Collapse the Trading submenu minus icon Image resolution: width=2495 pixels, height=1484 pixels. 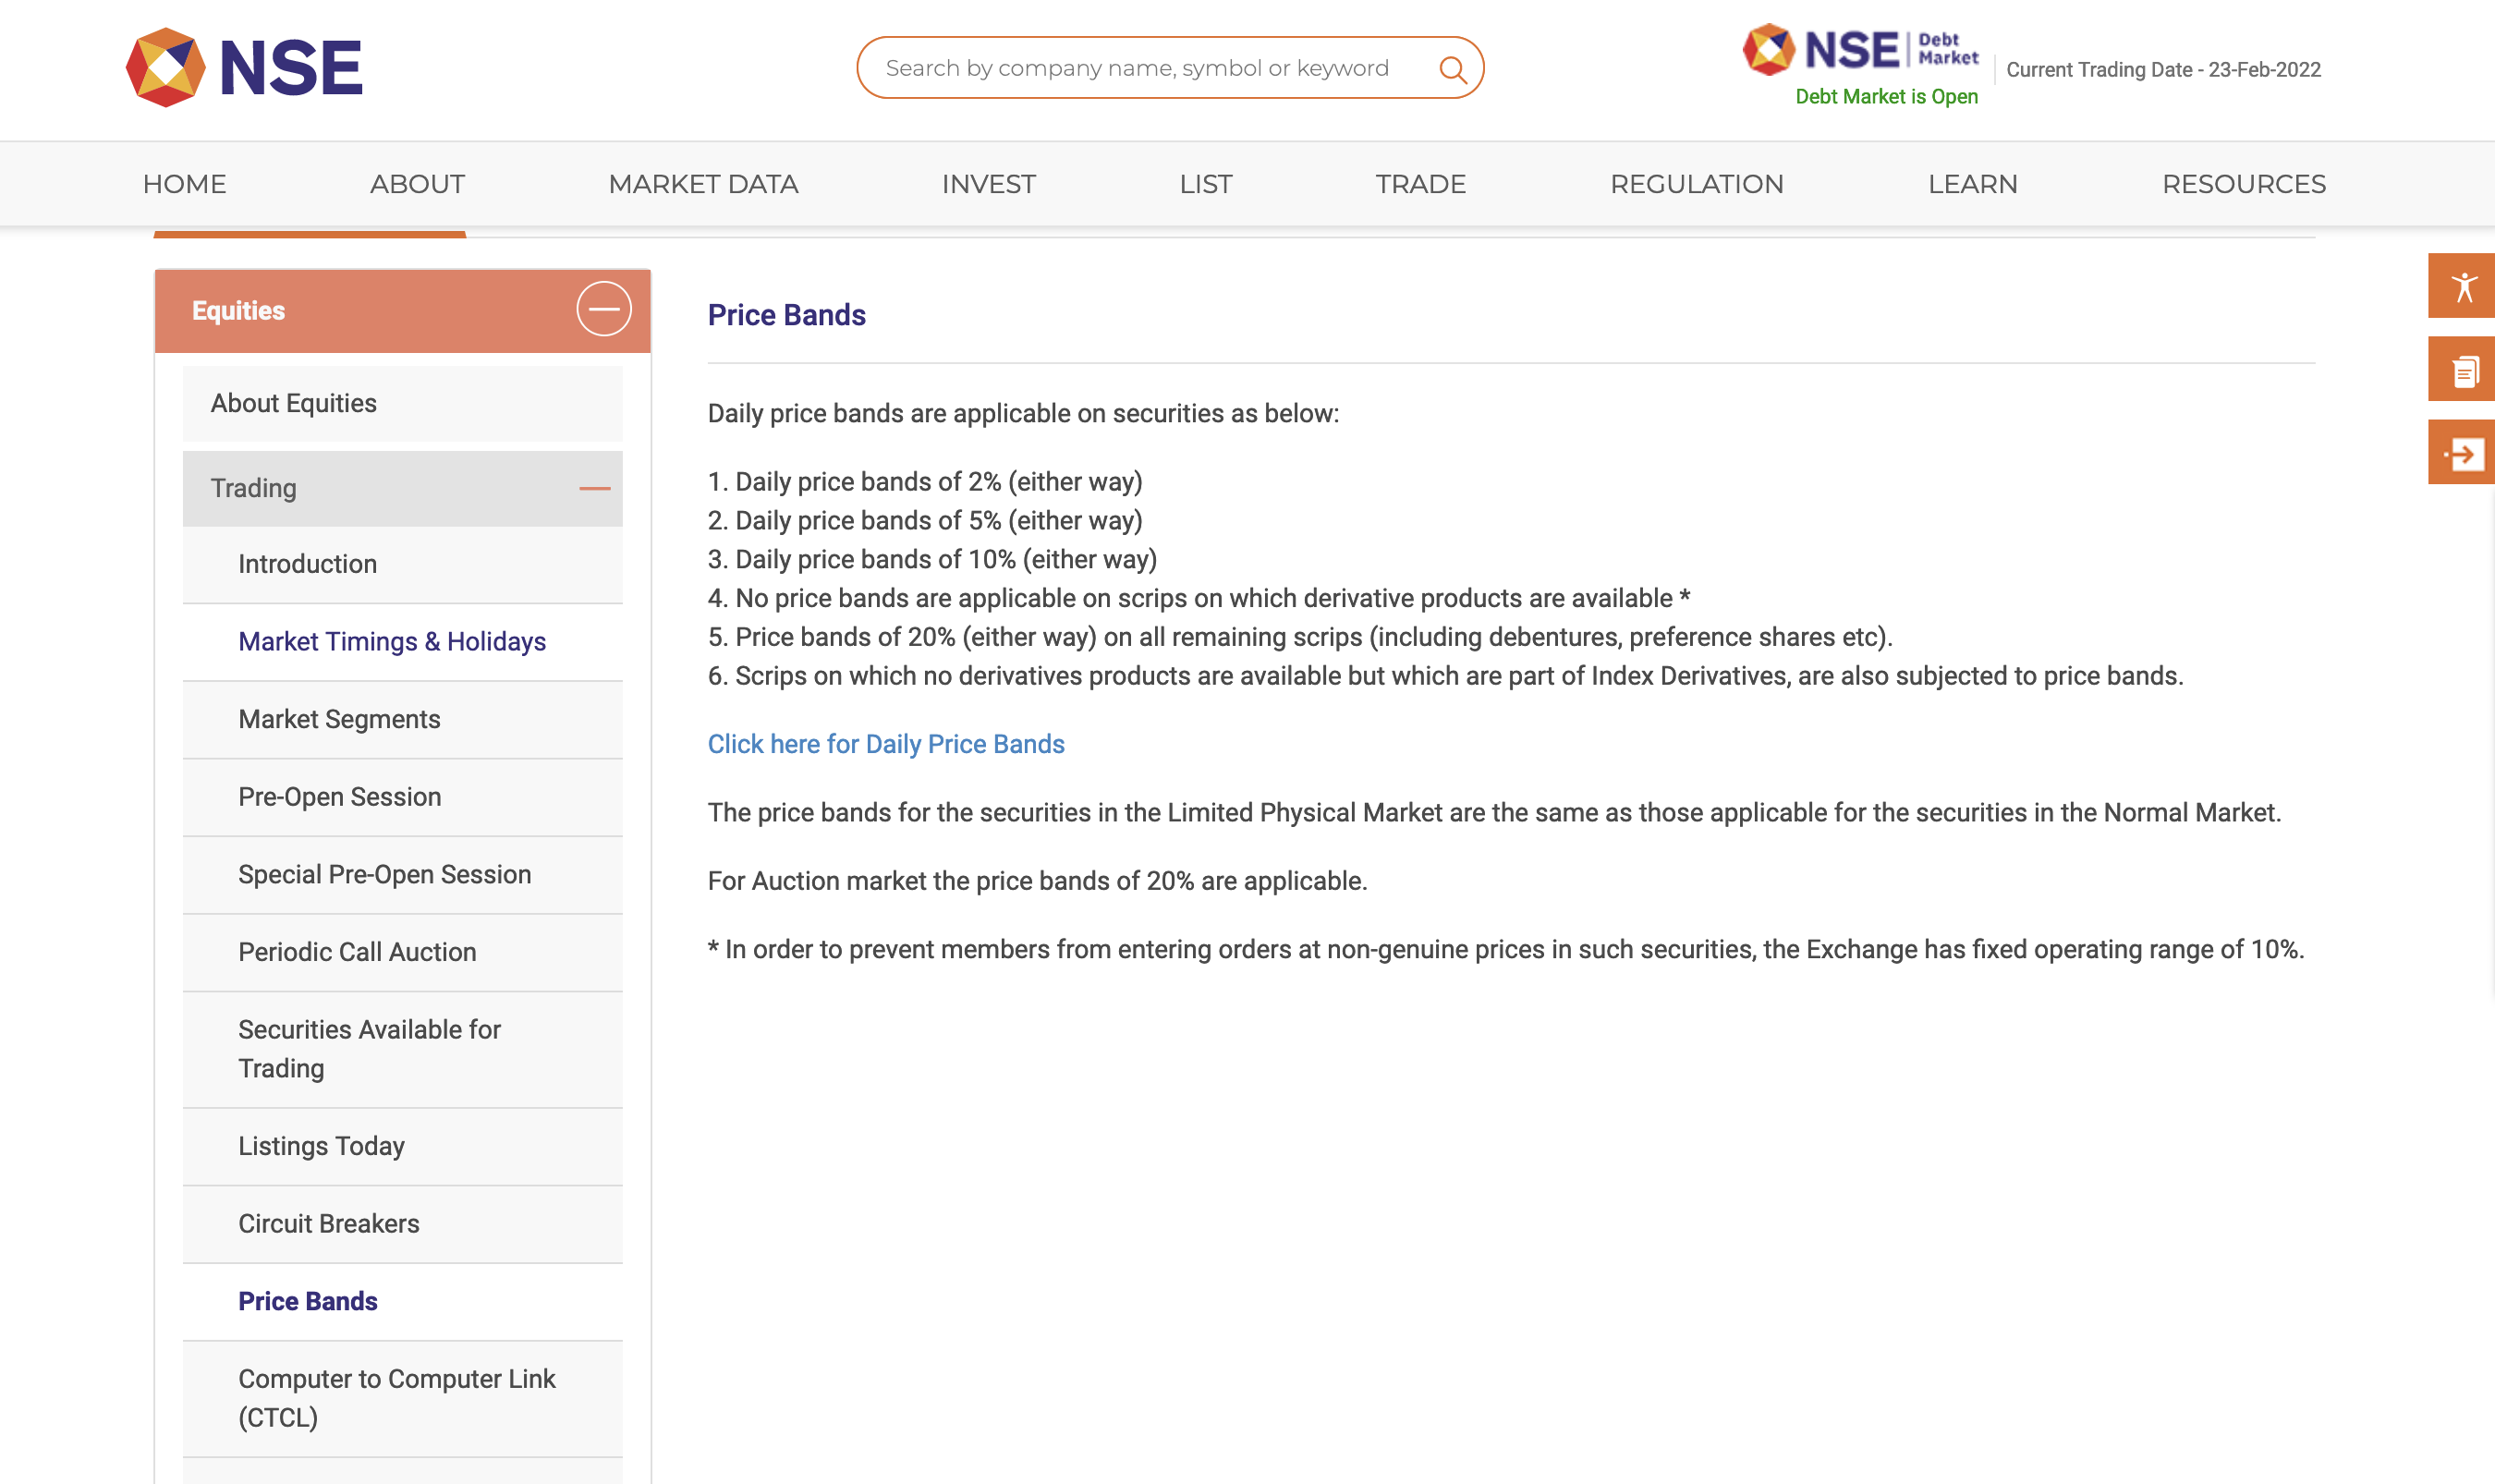coord(595,489)
